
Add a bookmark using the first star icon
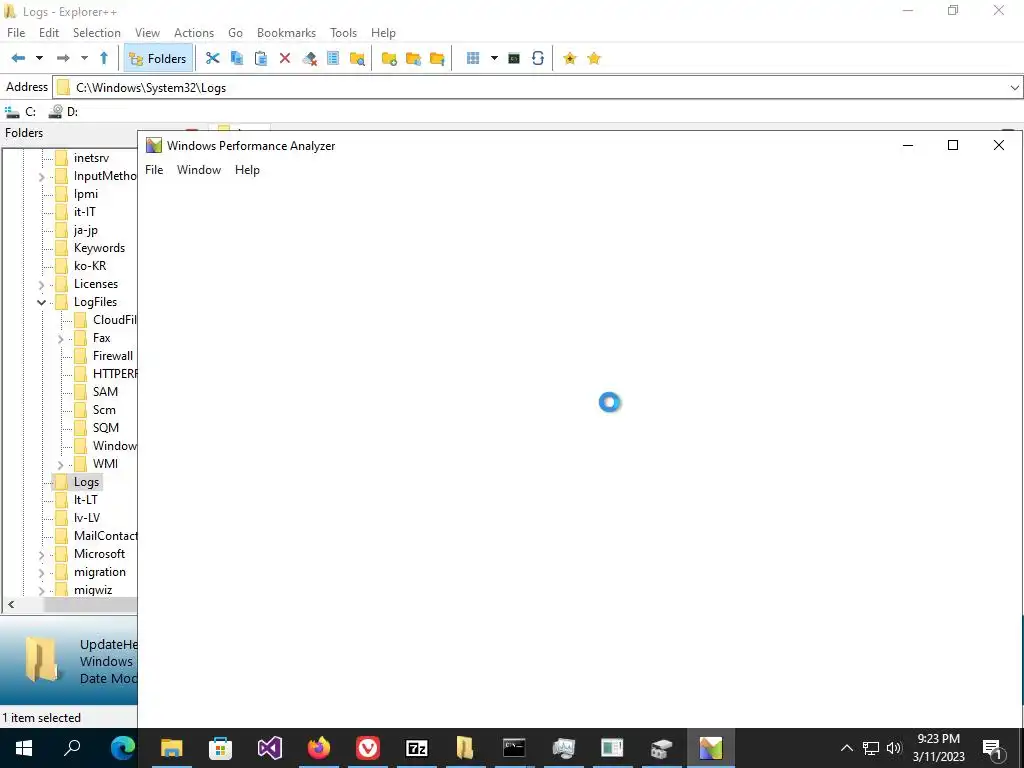[x=569, y=59]
